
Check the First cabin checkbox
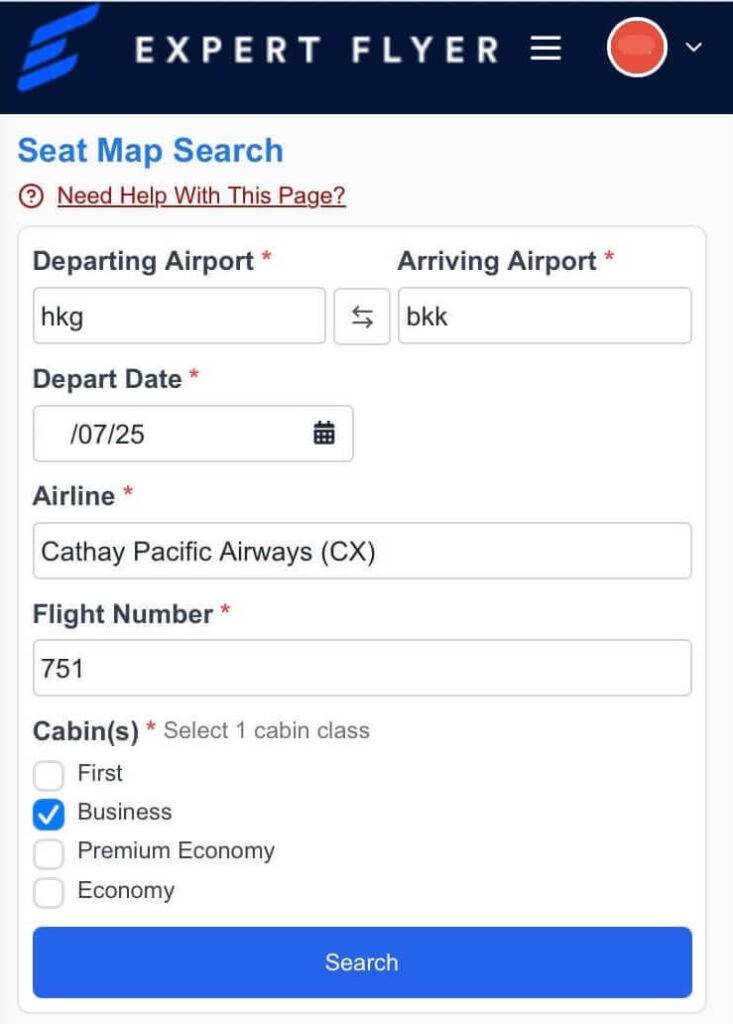pos(49,774)
